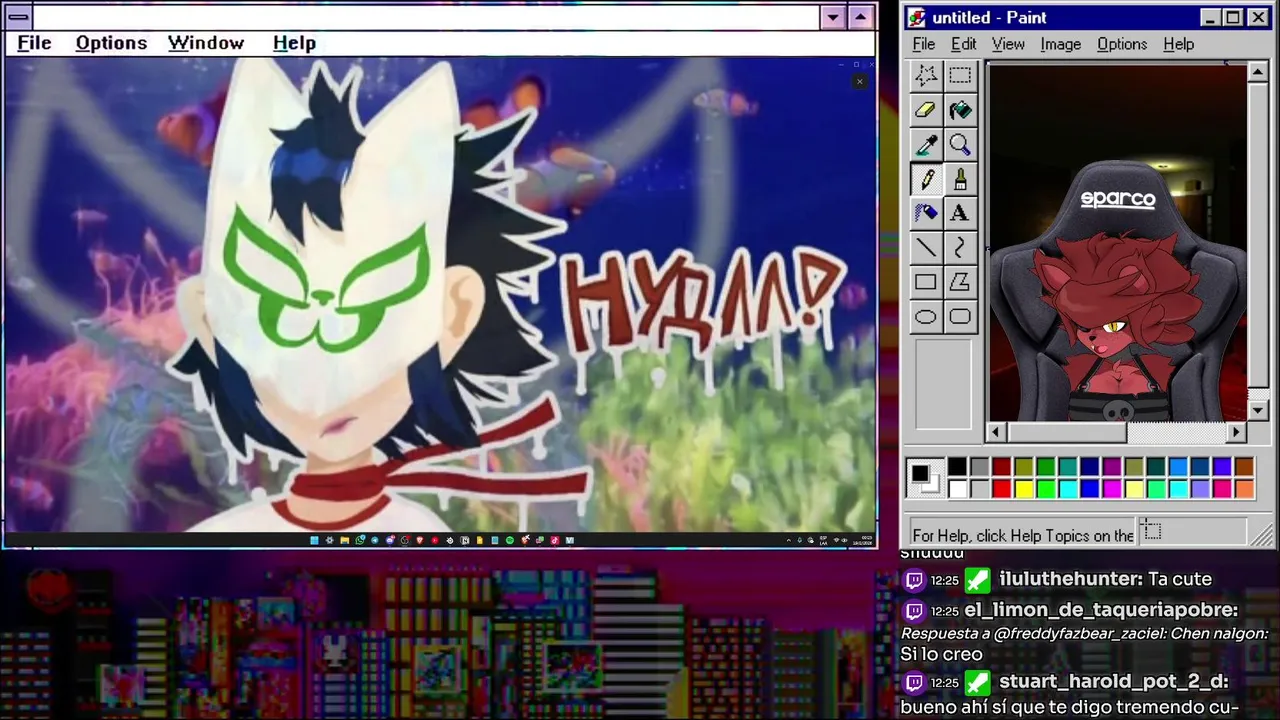Select the rectangular Select tool in Paint
Image resolution: width=1280 pixels, height=720 pixels.
point(960,75)
